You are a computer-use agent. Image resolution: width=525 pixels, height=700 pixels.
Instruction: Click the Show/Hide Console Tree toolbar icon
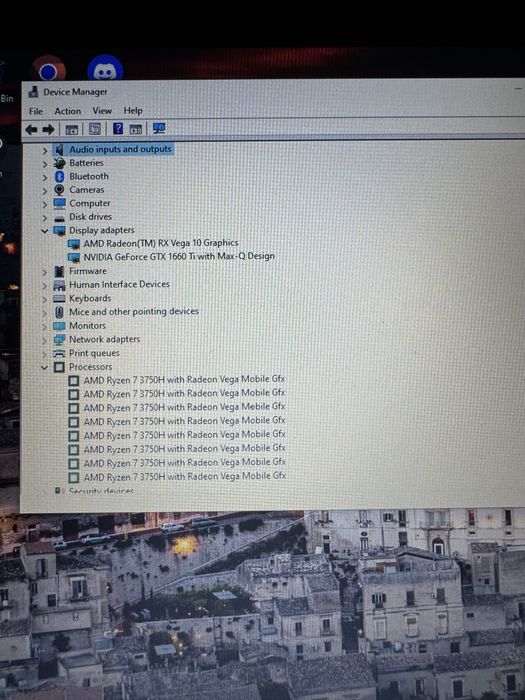71,129
